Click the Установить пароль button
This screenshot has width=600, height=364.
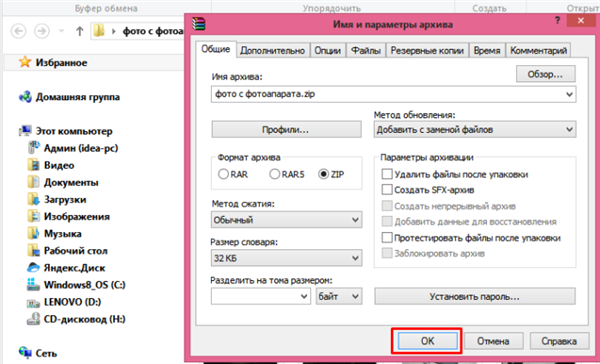tap(474, 297)
